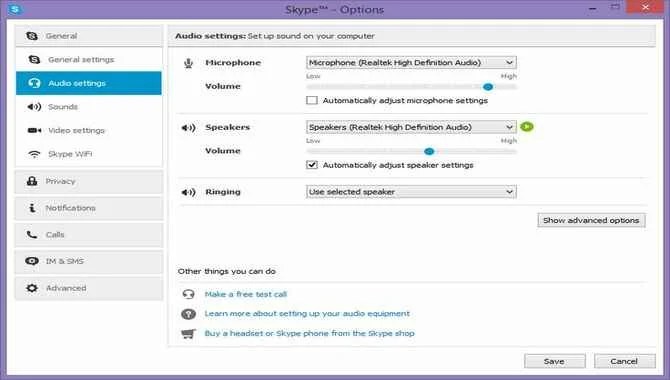Expand the Advanced section
The width and height of the screenshot is (670, 380).
(89, 288)
